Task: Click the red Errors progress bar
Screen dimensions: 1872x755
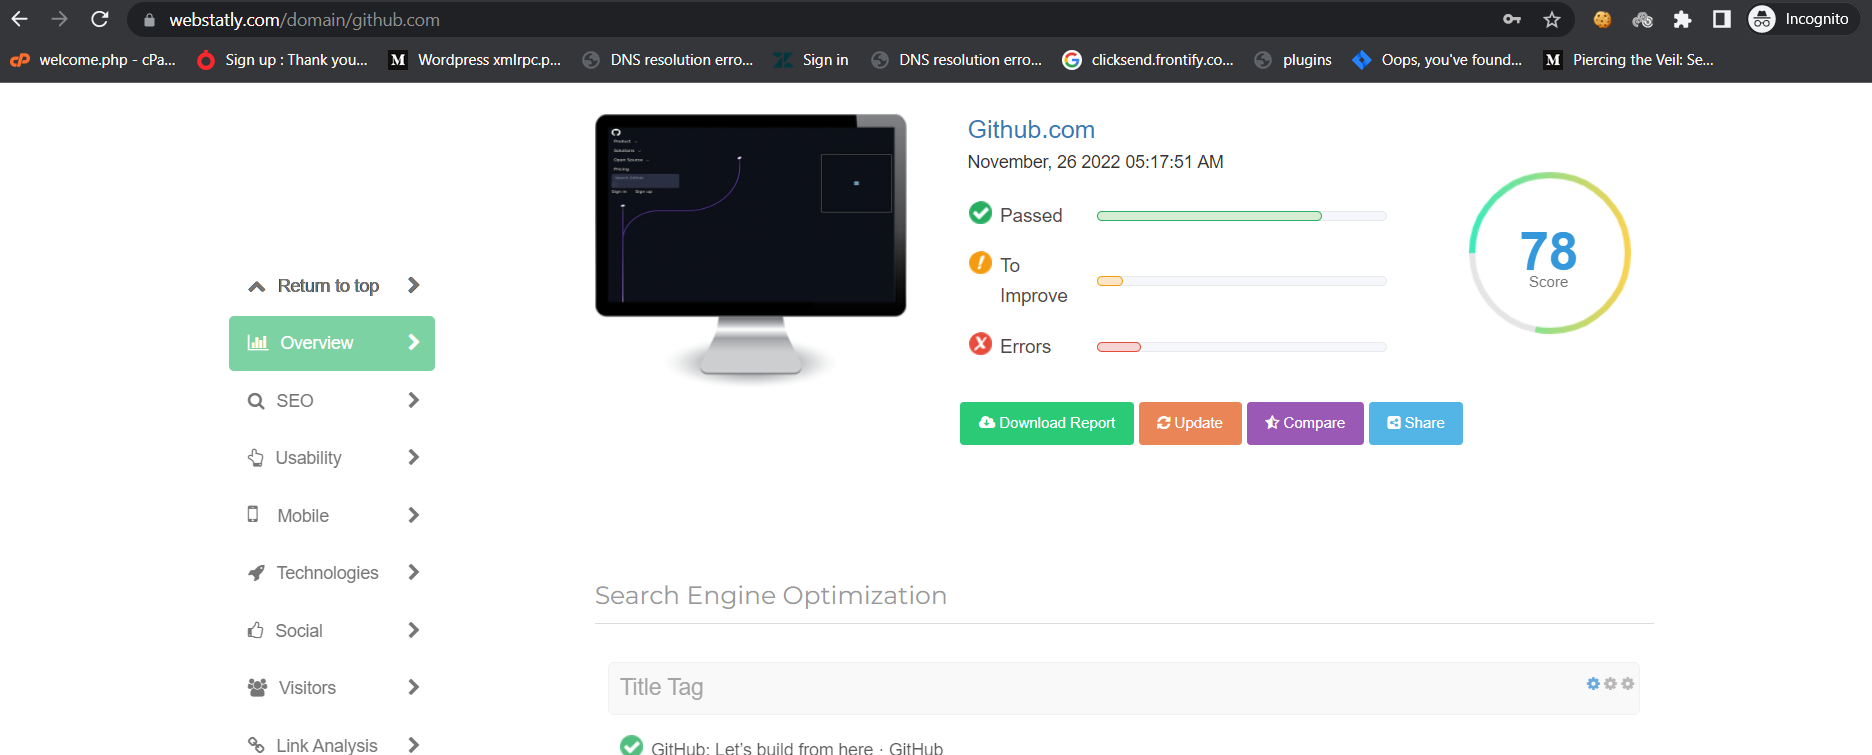Action: (1242, 347)
